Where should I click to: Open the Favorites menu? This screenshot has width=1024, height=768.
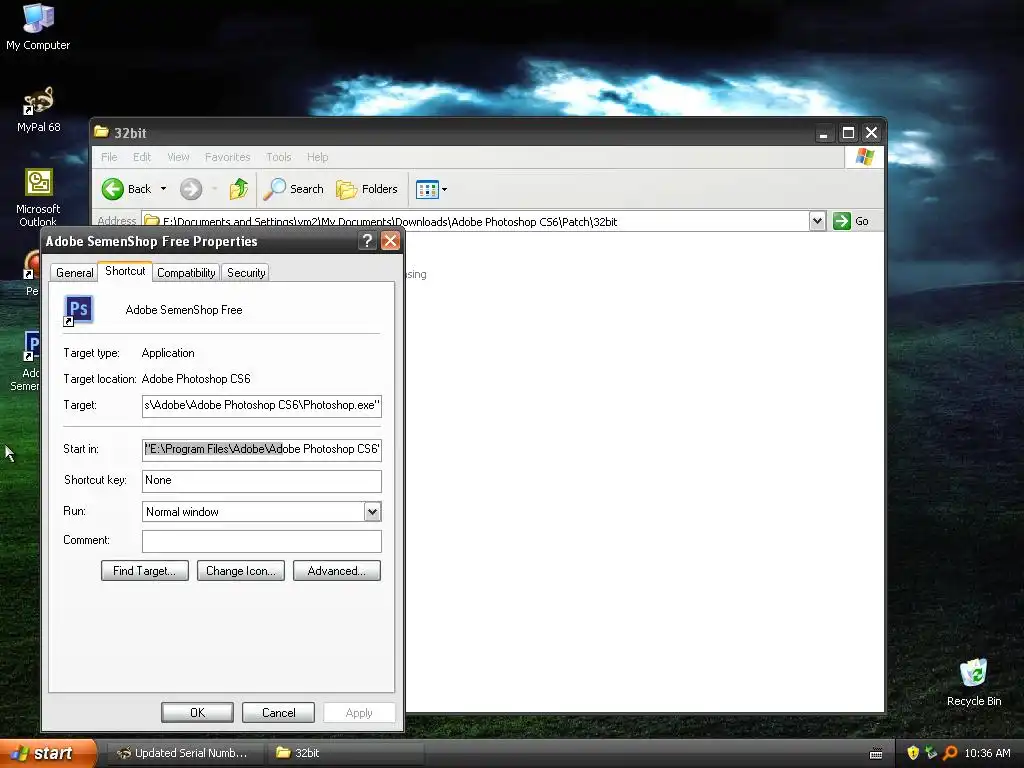tap(227, 157)
